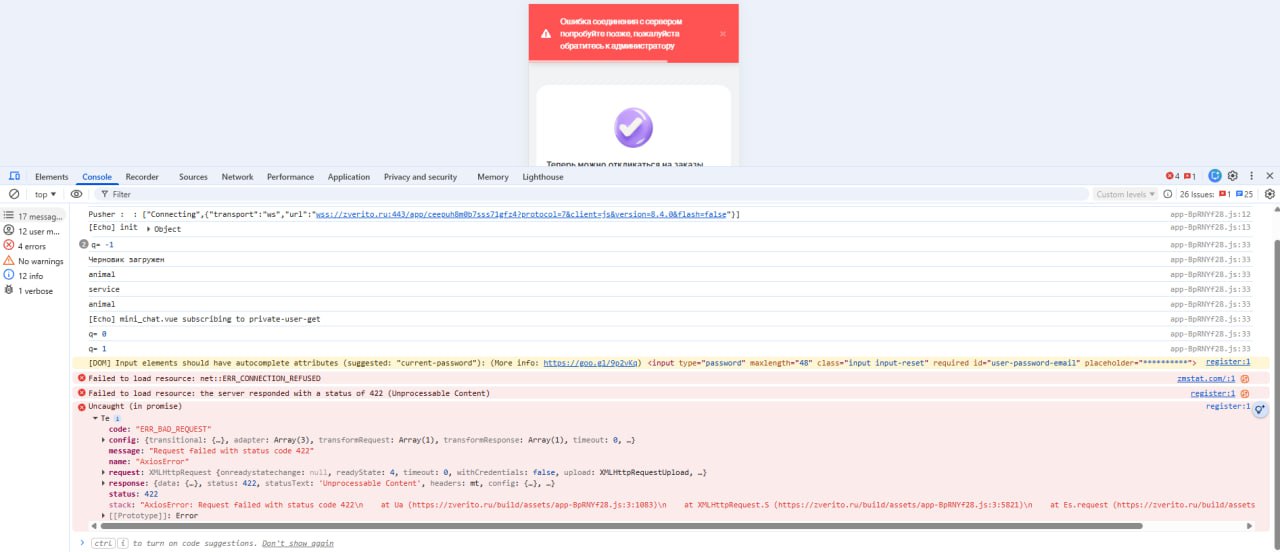Filter sidebar to show 4 errors
1280x552 pixels.
(31, 246)
